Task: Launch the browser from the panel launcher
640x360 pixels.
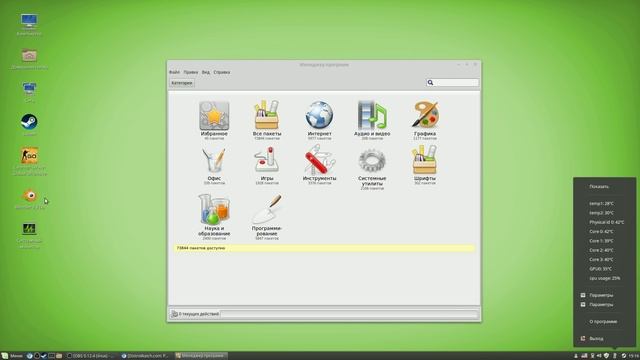Action: (x=29, y=356)
